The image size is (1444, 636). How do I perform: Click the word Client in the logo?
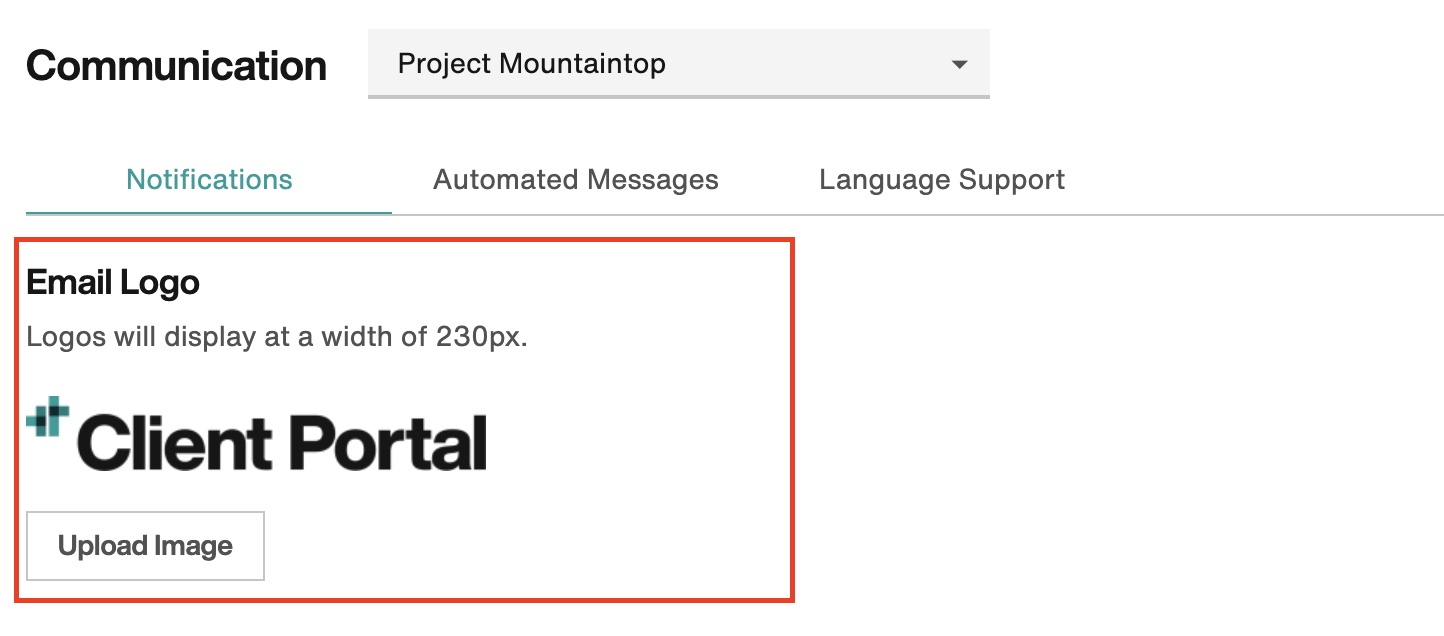[x=174, y=441]
